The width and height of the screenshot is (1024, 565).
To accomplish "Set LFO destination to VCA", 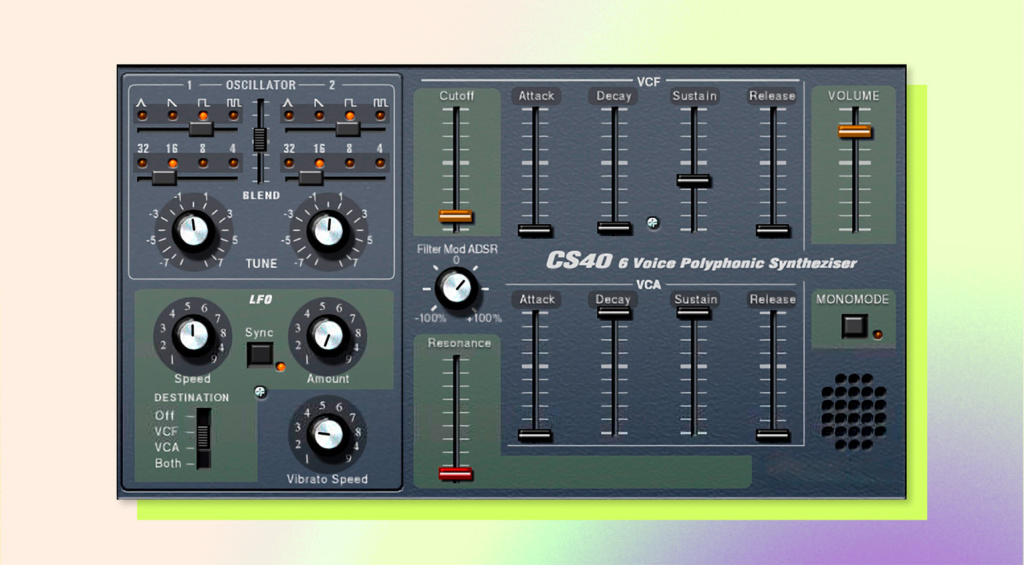I will click(167, 447).
